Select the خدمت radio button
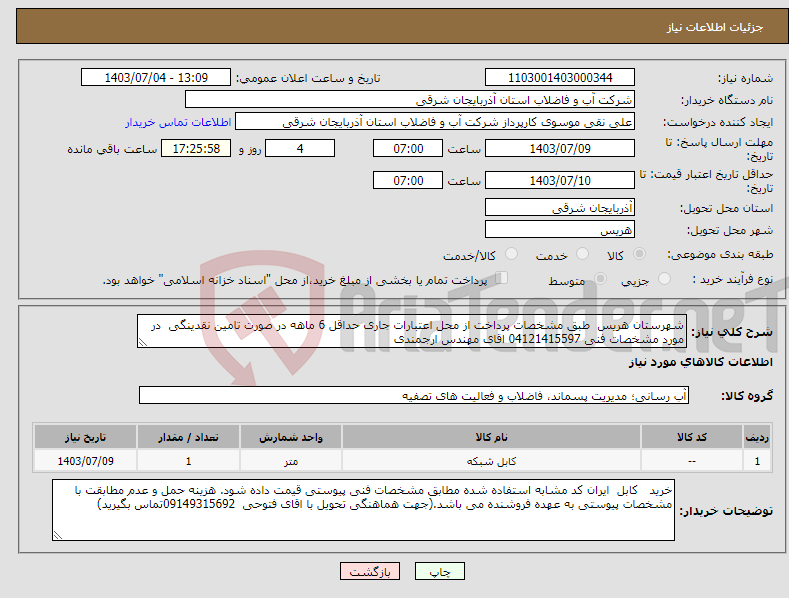Image resolution: width=789 pixels, height=598 pixels. coord(583,254)
